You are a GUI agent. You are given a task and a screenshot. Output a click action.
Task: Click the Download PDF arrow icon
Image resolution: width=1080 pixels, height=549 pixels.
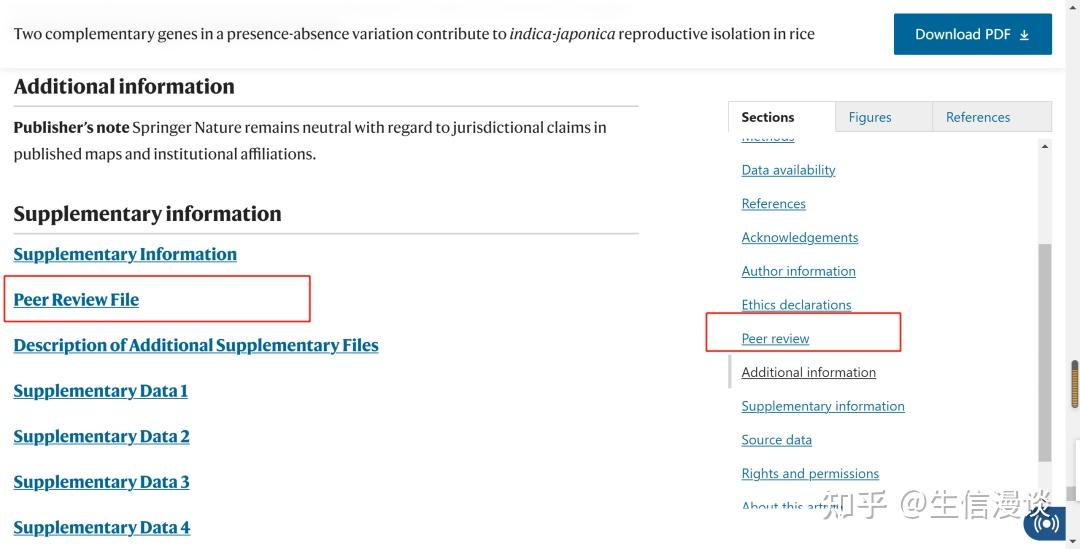(1024, 35)
